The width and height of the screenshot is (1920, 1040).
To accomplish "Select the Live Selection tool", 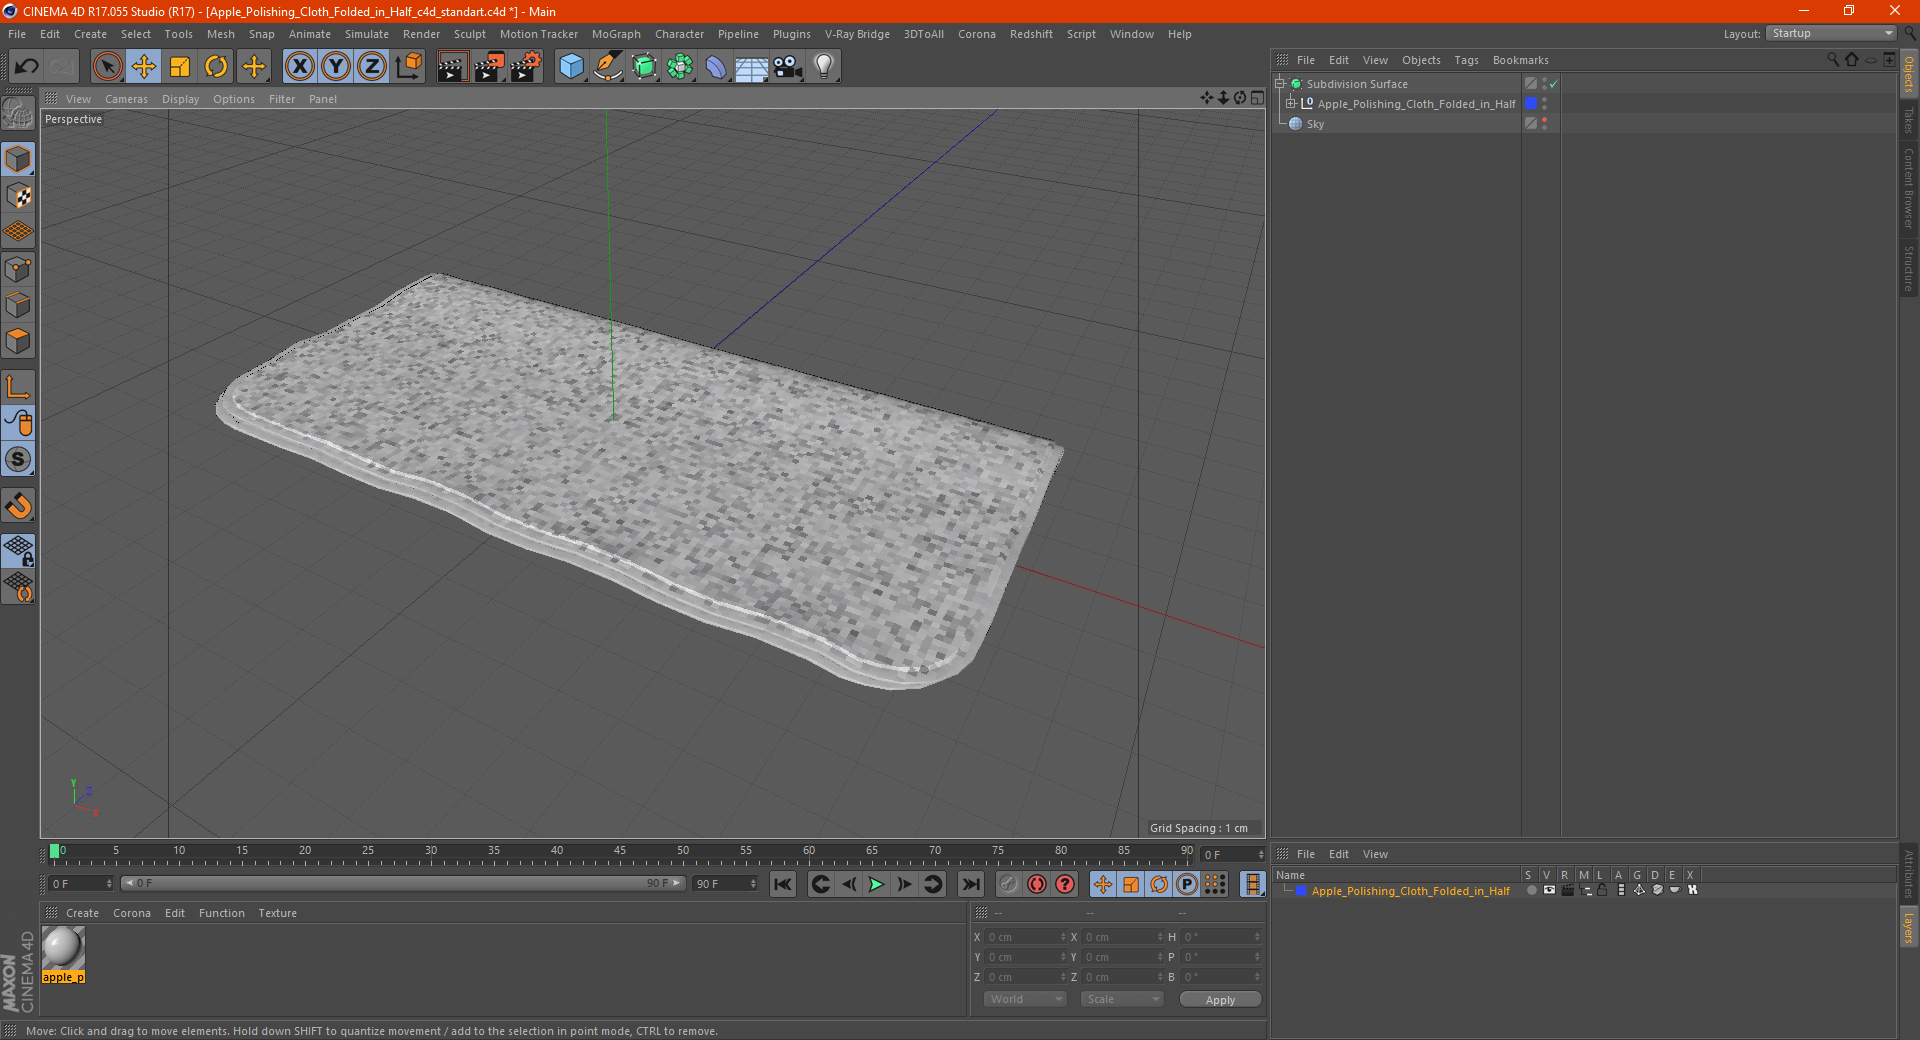I will click(x=107, y=67).
